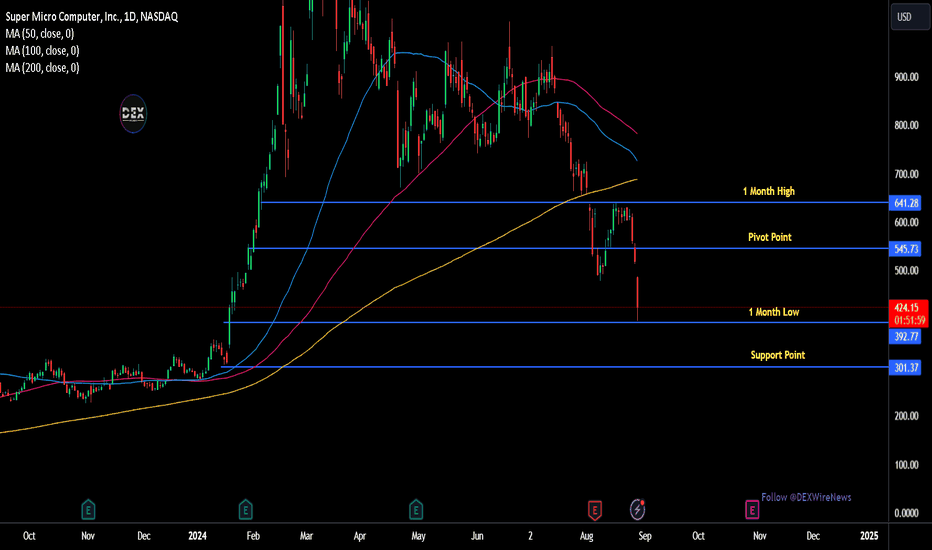Click the red earnings E icon above Aug
The image size is (932, 550).
(x=595, y=510)
